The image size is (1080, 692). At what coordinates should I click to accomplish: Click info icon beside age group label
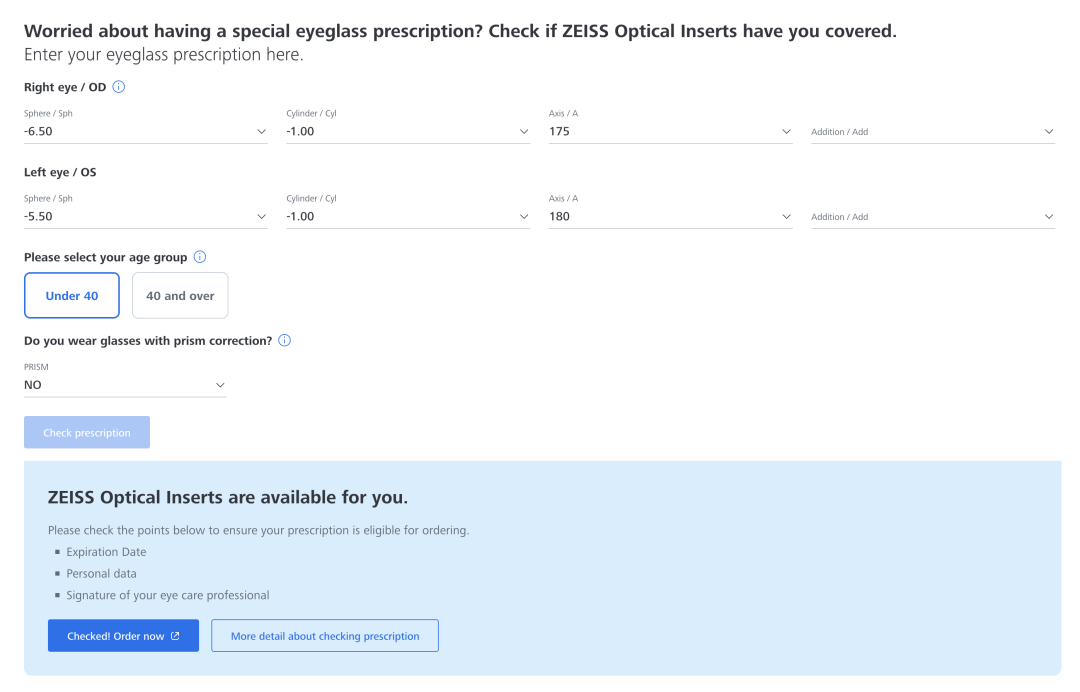pyautogui.click(x=200, y=257)
